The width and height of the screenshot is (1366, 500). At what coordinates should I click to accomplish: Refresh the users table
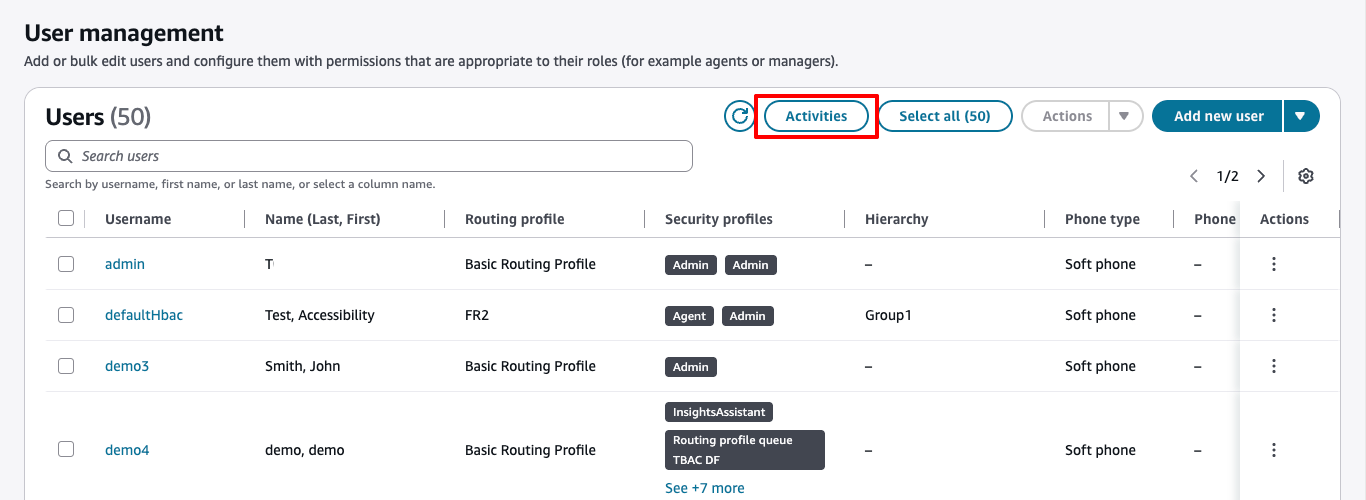click(739, 116)
